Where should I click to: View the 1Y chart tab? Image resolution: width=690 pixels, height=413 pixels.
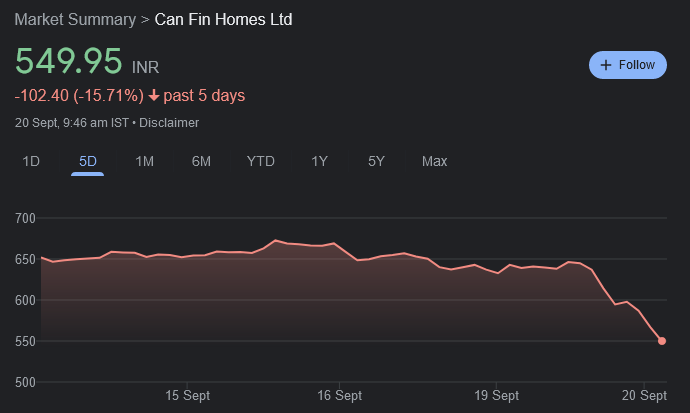tap(319, 161)
